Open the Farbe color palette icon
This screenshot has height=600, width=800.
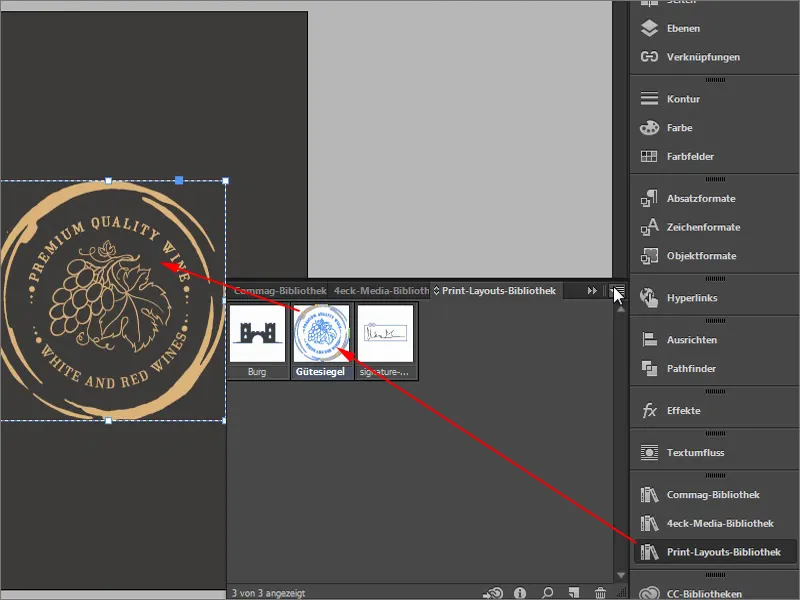tap(649, 128)
